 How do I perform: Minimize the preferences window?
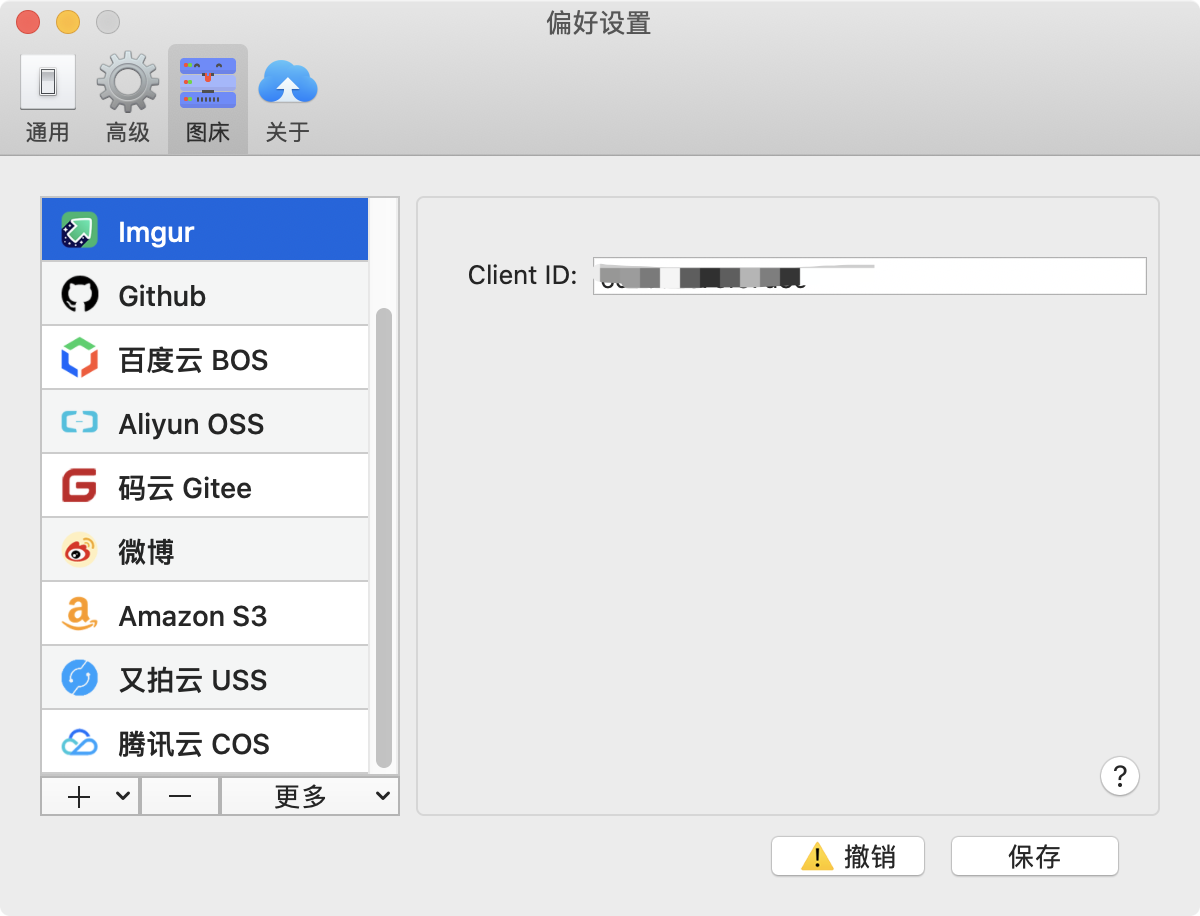click(x=68, y=22)
